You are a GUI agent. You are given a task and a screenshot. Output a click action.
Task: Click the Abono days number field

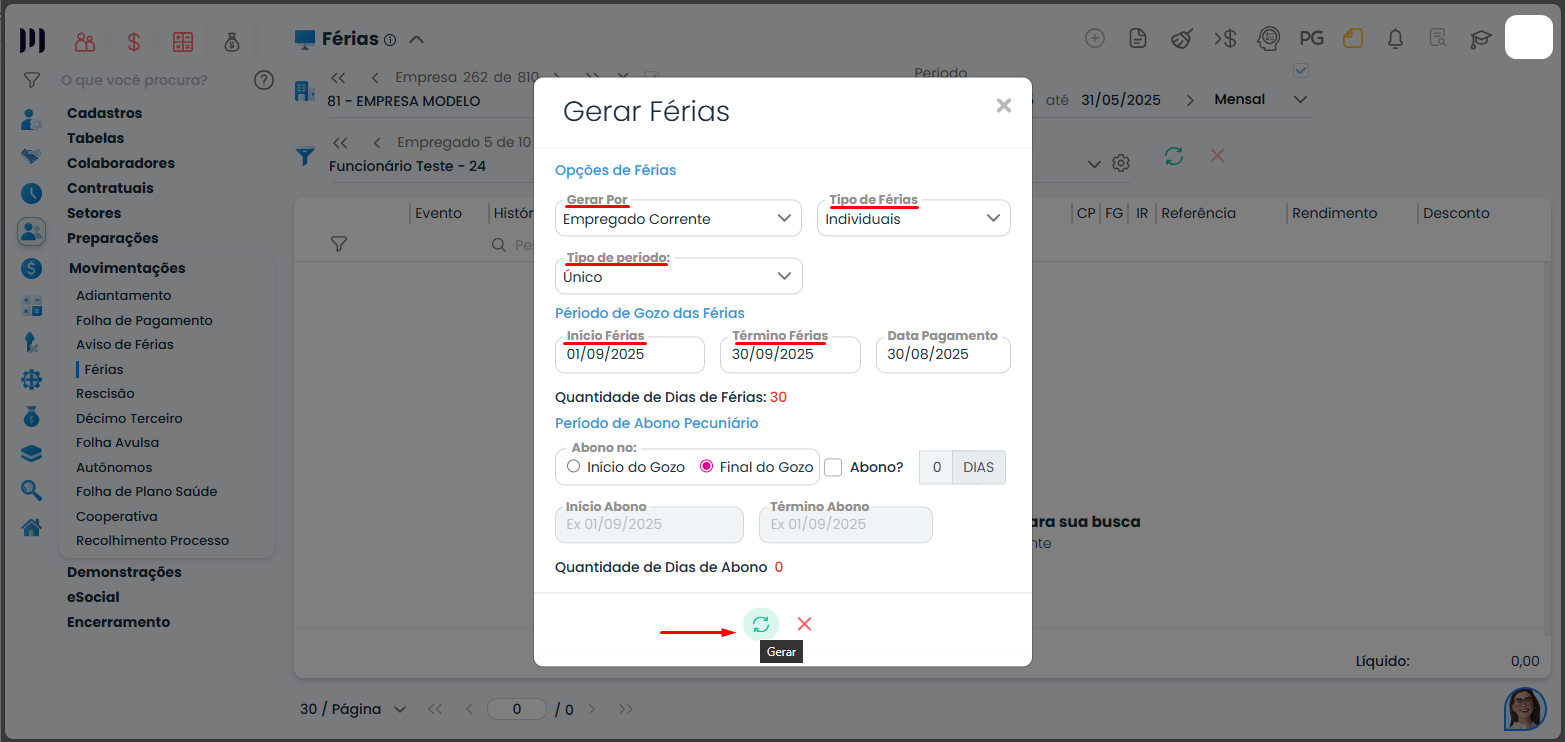coord(936,467)
